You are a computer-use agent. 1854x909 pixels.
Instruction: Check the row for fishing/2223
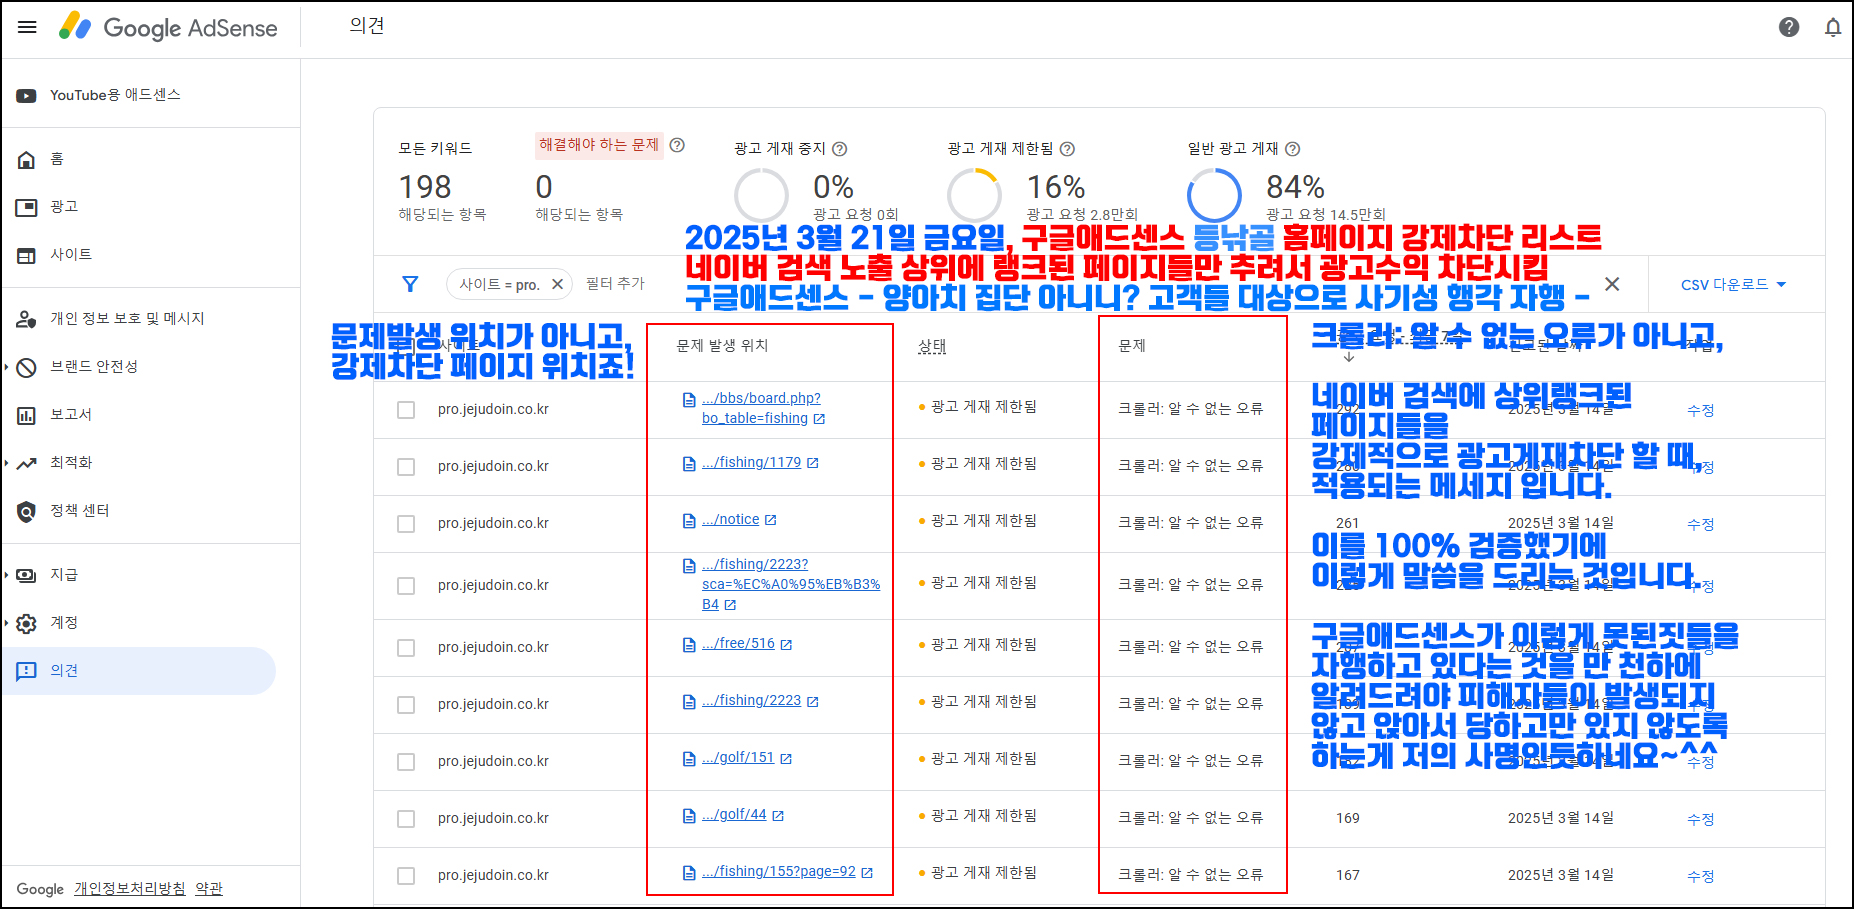(406, 705)
